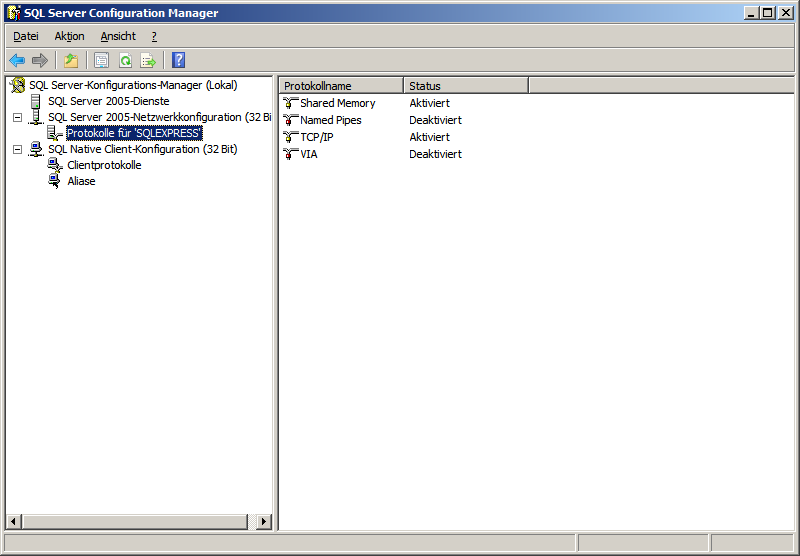Collapse the SQL Native Client-Konfiguration node
800x556 pixels.
17,150
